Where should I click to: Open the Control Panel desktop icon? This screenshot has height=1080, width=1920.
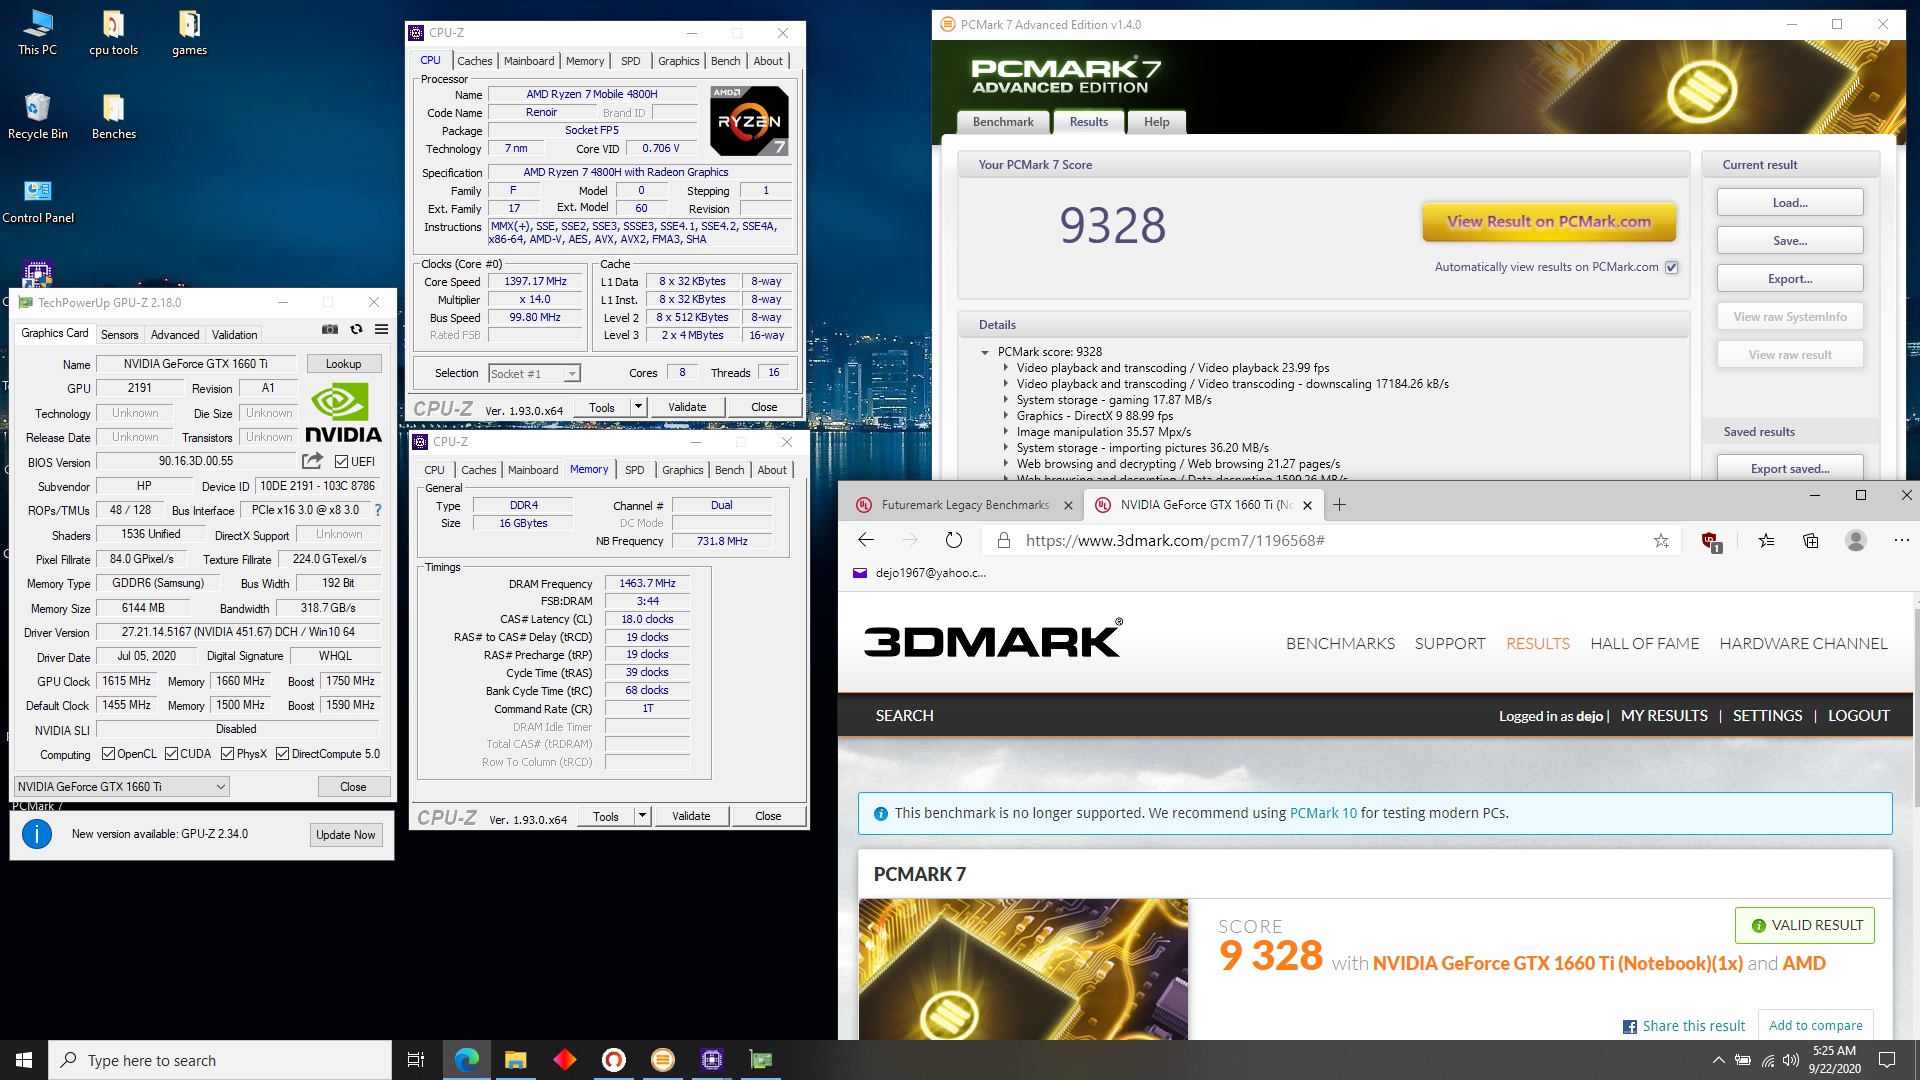coord(38,201)
